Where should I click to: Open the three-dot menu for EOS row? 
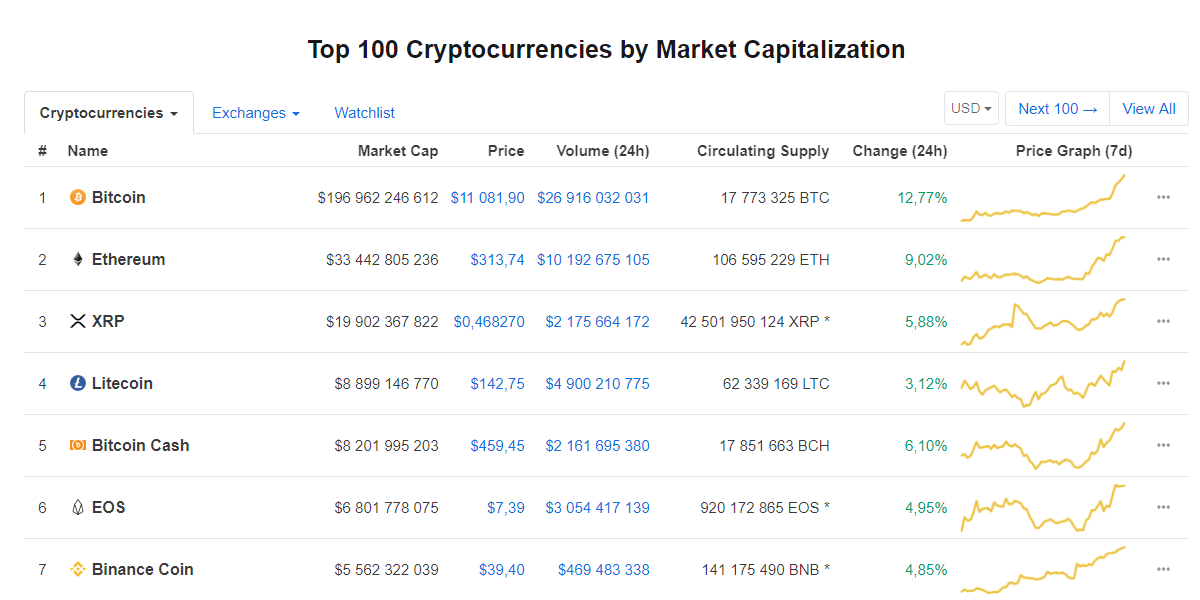[1163, 508]
